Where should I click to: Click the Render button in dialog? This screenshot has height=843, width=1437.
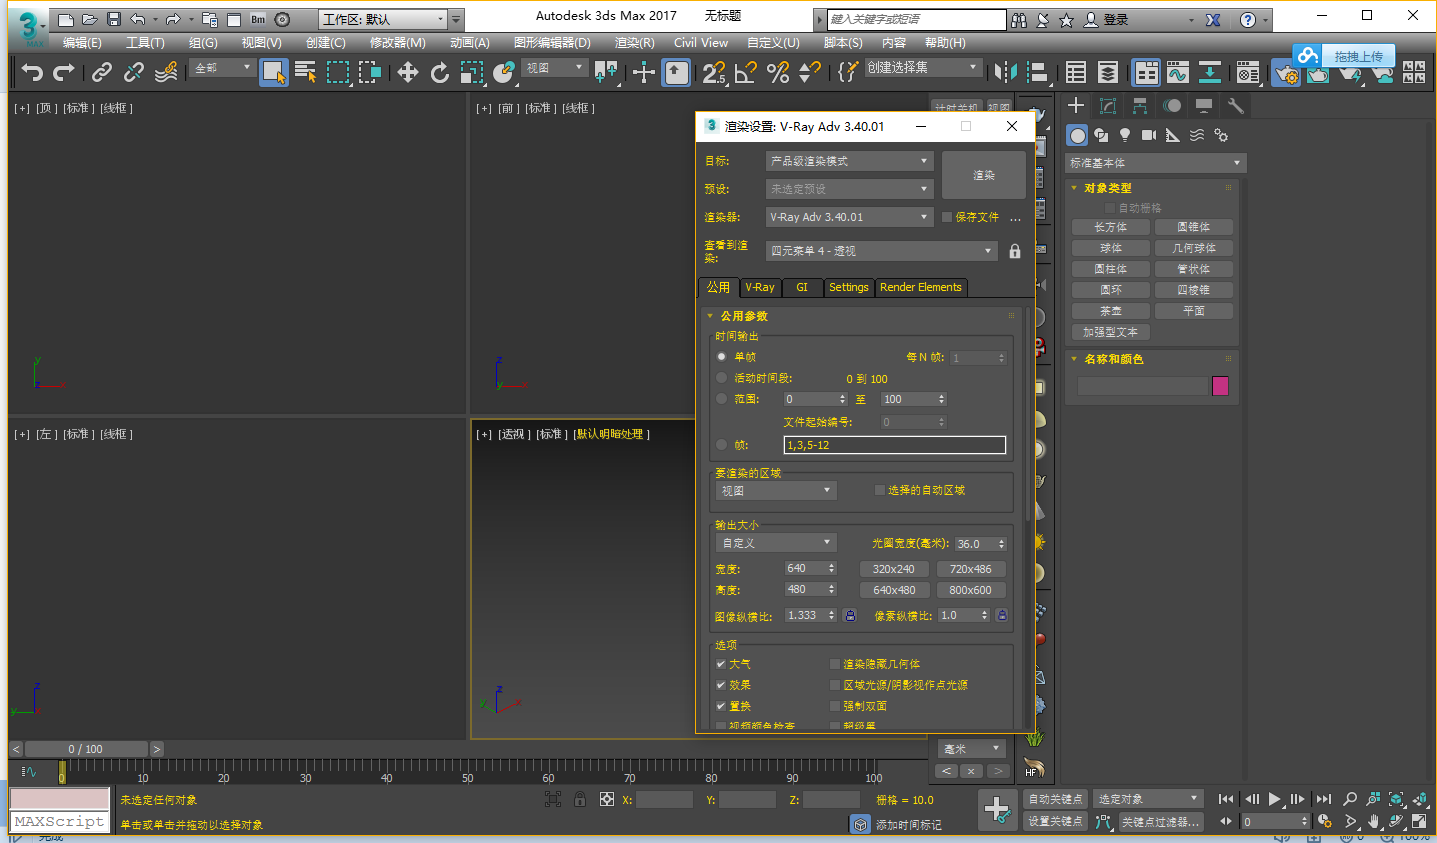coord(984,175)
